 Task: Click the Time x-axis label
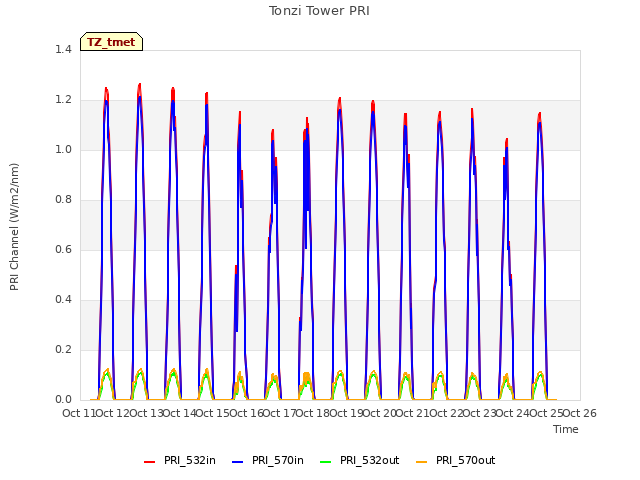tap(566, 429)
